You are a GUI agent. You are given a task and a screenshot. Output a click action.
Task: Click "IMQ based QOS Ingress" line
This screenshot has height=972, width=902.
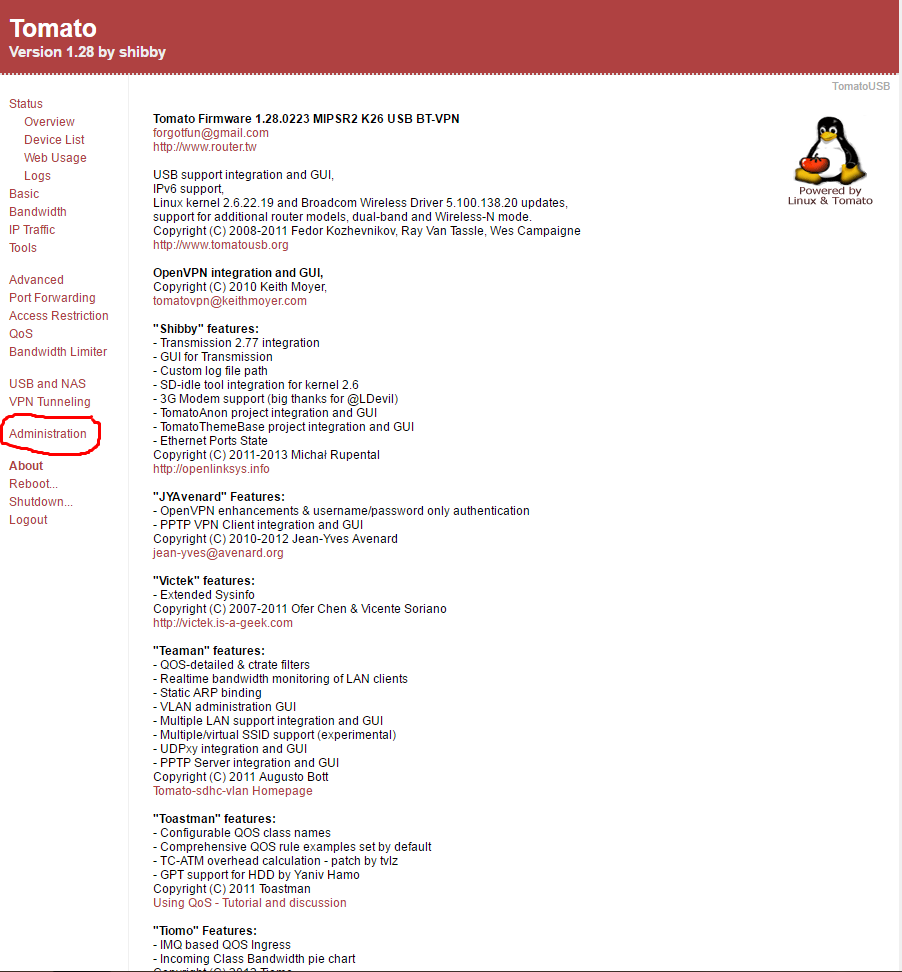[x=222, y=945]
